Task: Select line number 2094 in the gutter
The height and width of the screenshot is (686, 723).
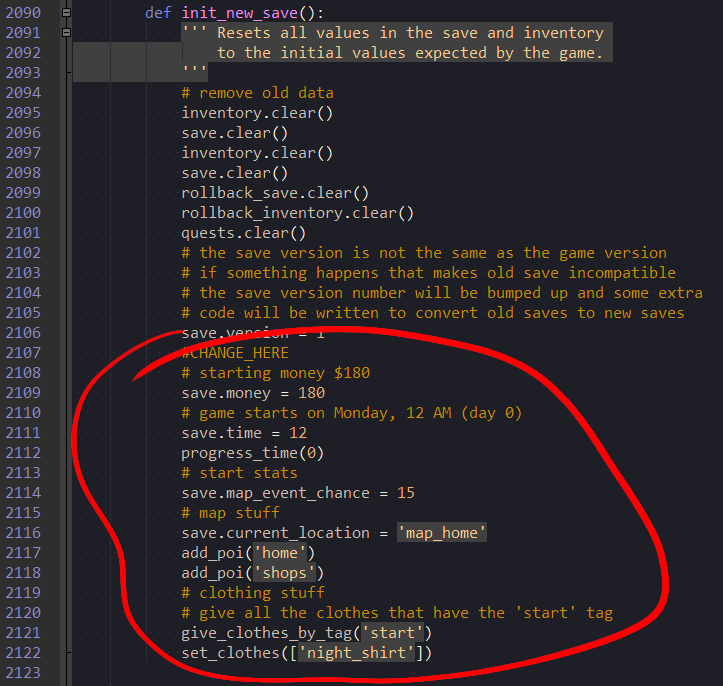Action: pos(23,93)
